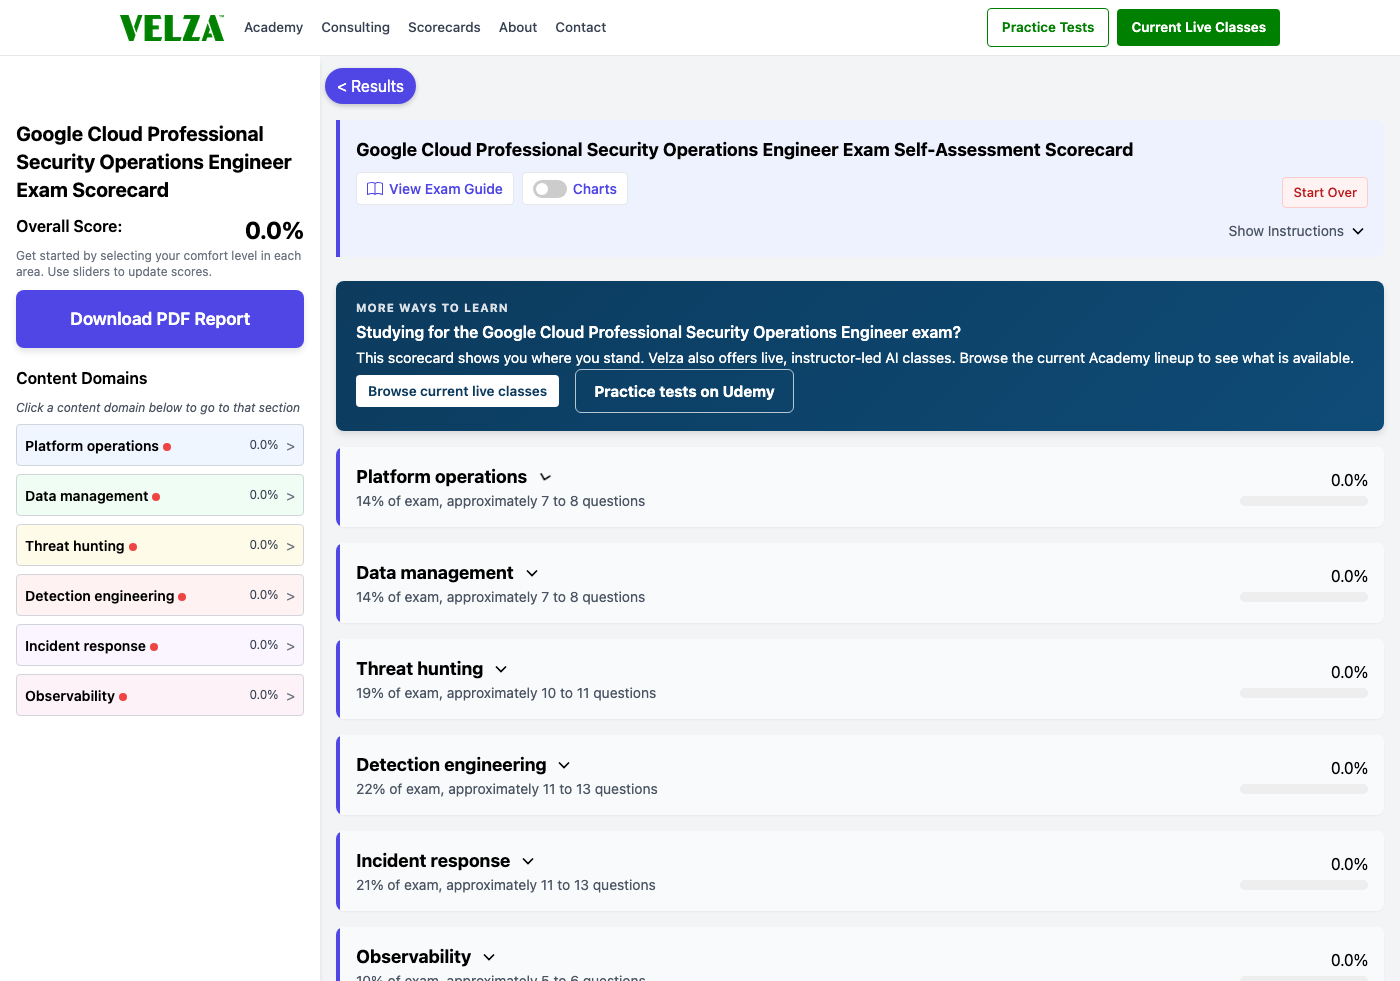The width and height of the screenshot is (1400, 981).
Task: Expand the Platform operations section chevron
Action: (x=545, y=478)
